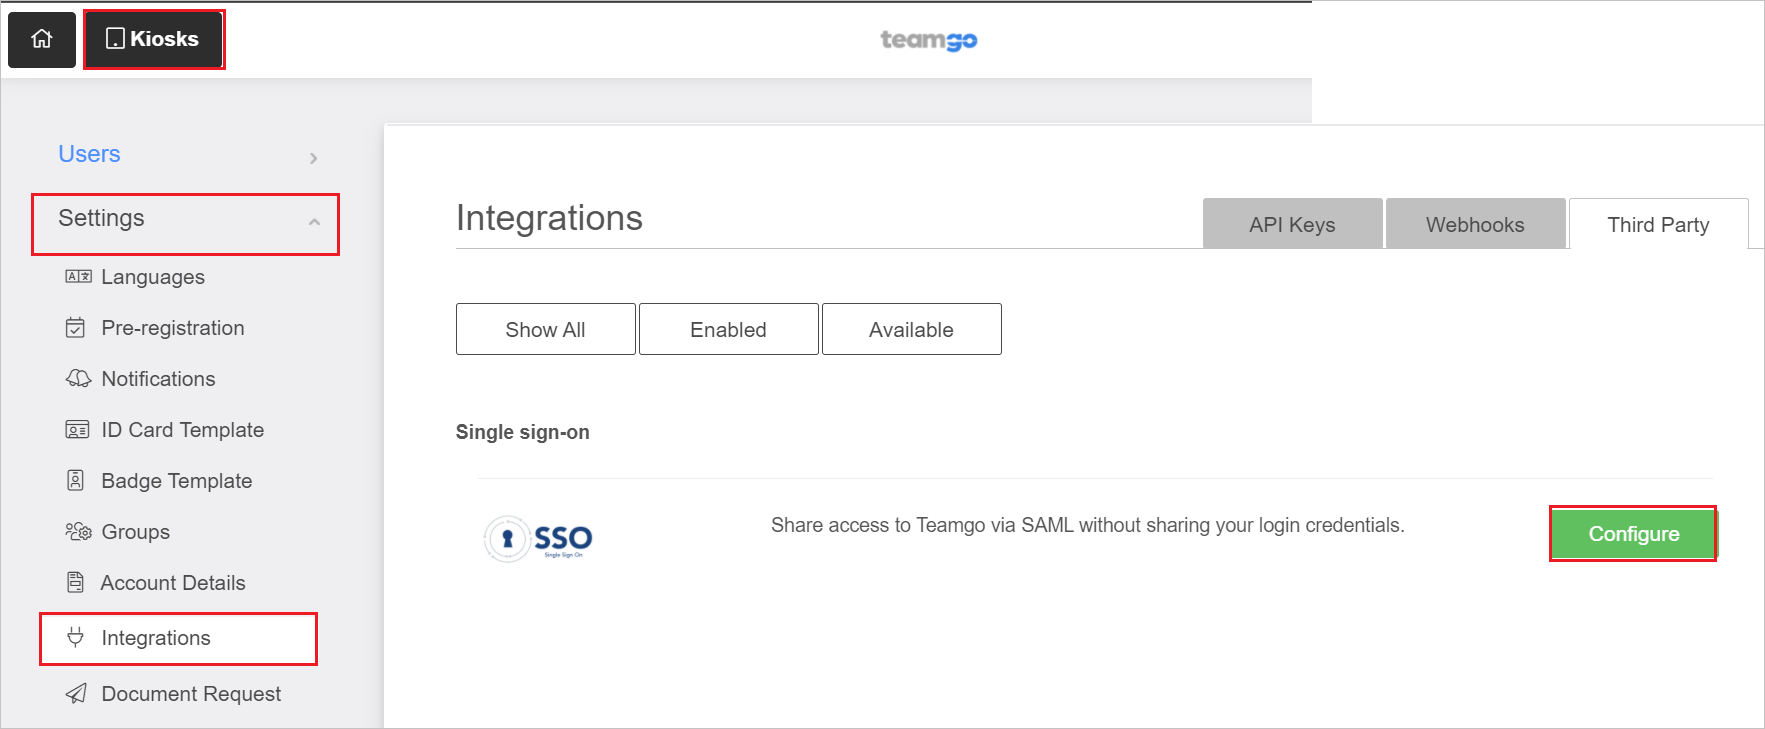Image resolution: width=1765 pixels, height=729 pixels.
Task: Click the Notifications icon
Action: point(78,379)
